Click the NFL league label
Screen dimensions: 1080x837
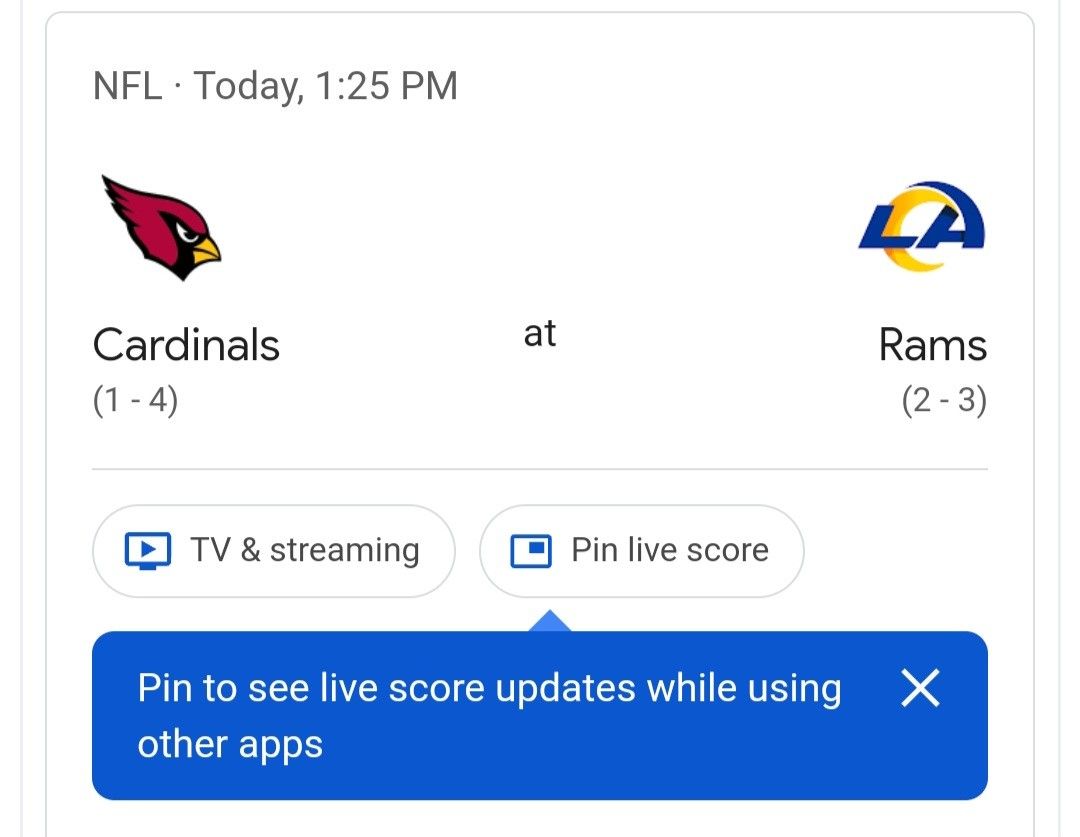pyautogui.click(x=126, y=86)
